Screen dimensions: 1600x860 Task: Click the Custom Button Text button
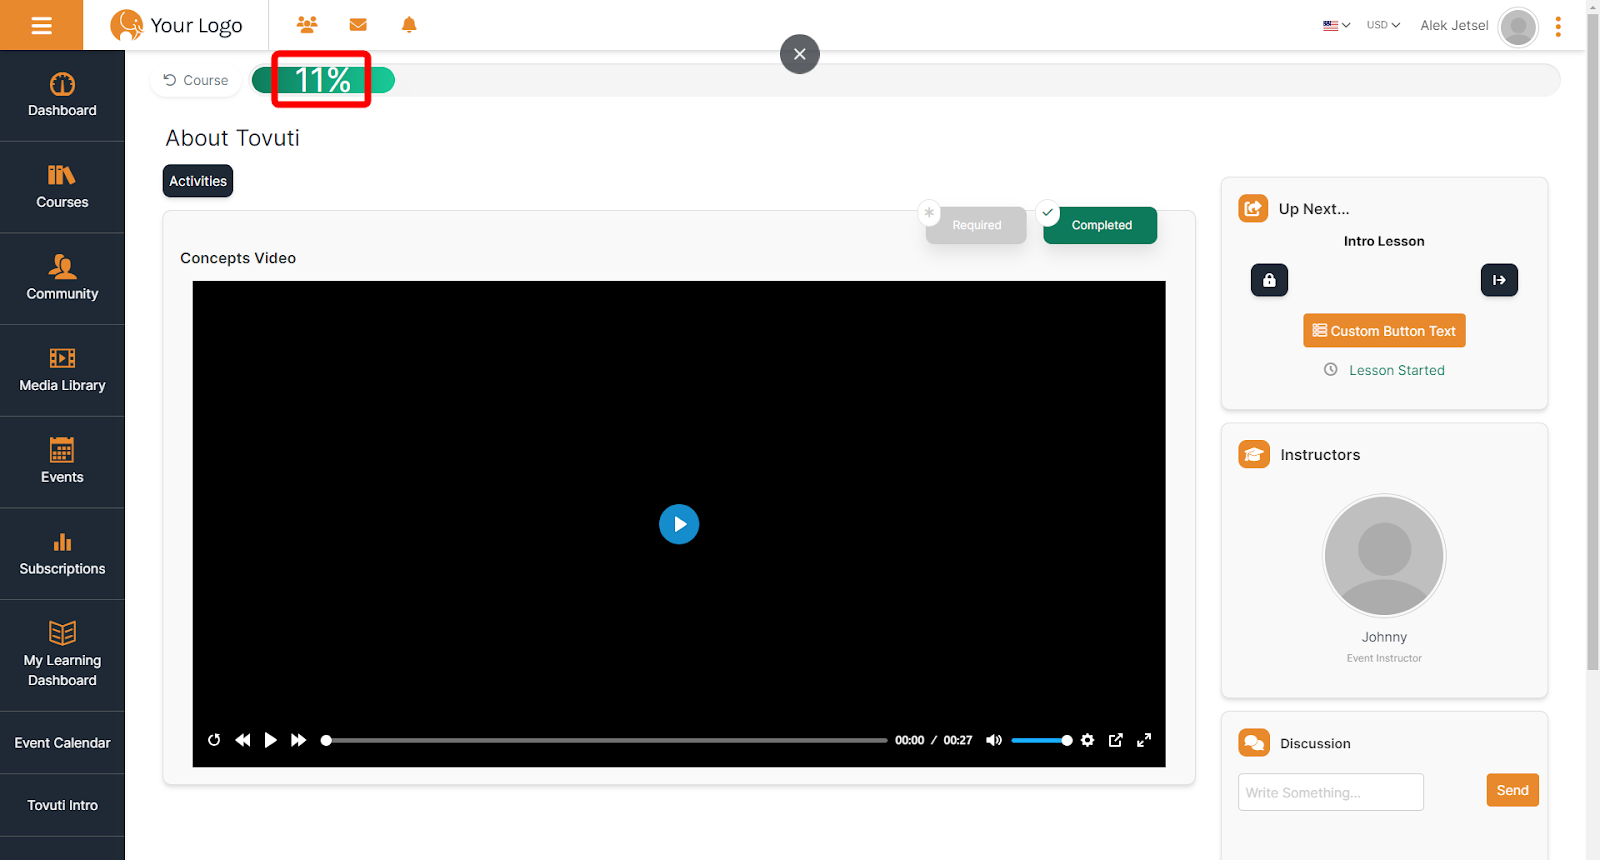coord(1384,331)
